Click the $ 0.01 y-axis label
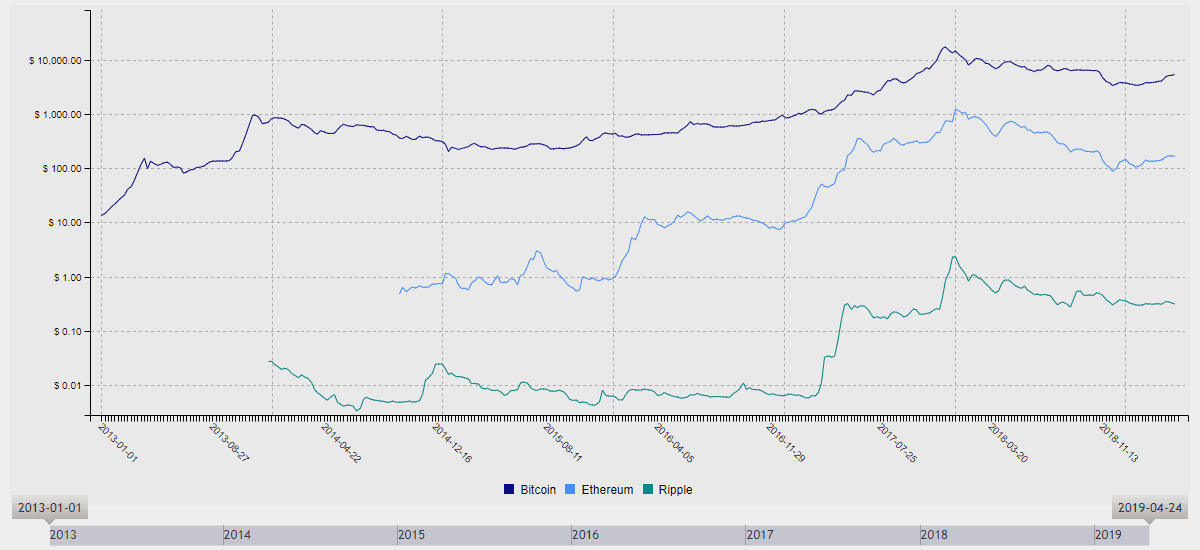This screenshot has height=550, width=1200. [66, 385]
